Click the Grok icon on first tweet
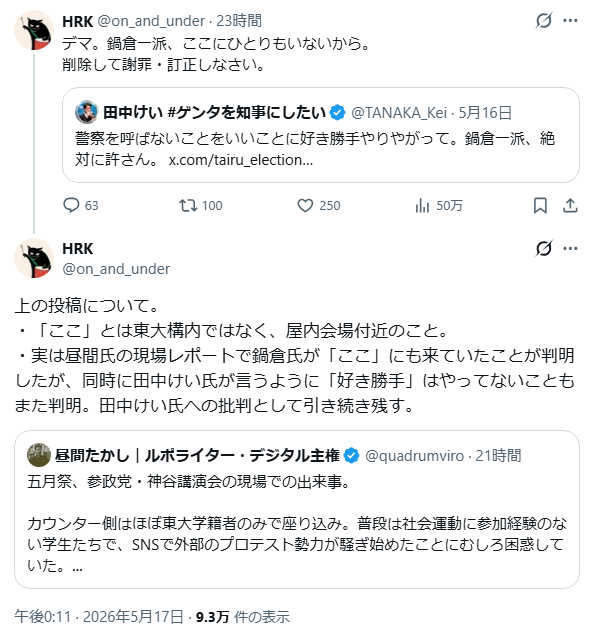The height and width of the screenshot is (638, 594). pyautogui.click(x=544, y=20)
